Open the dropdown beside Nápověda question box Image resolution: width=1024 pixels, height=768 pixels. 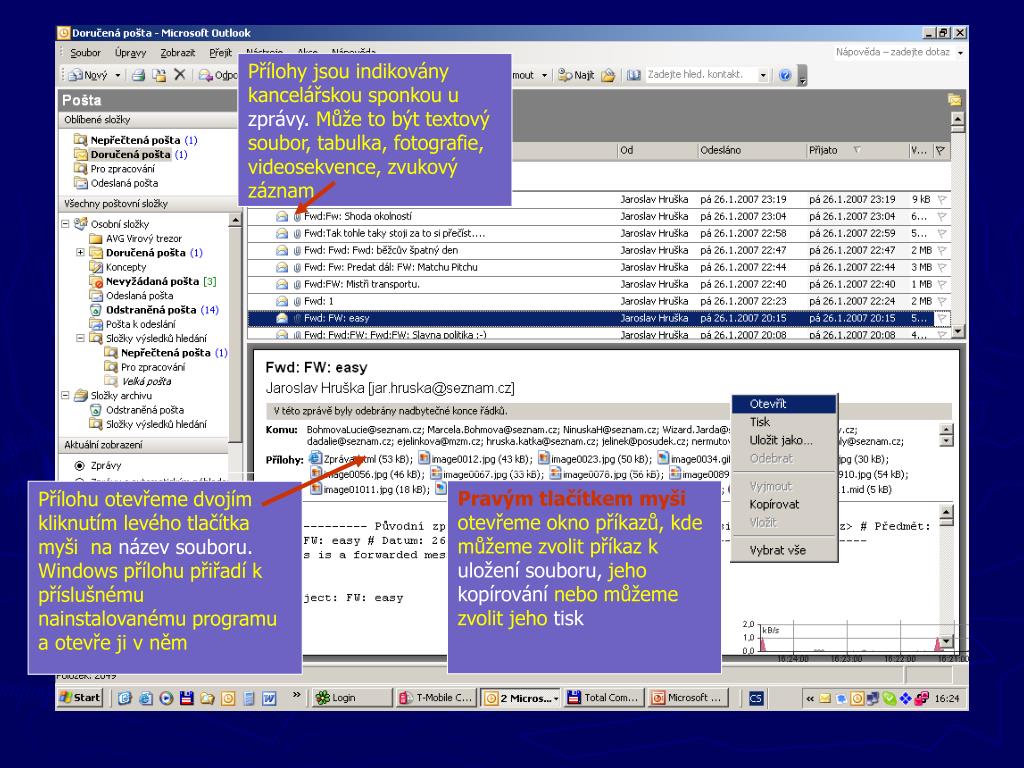(x=960, y=52)
